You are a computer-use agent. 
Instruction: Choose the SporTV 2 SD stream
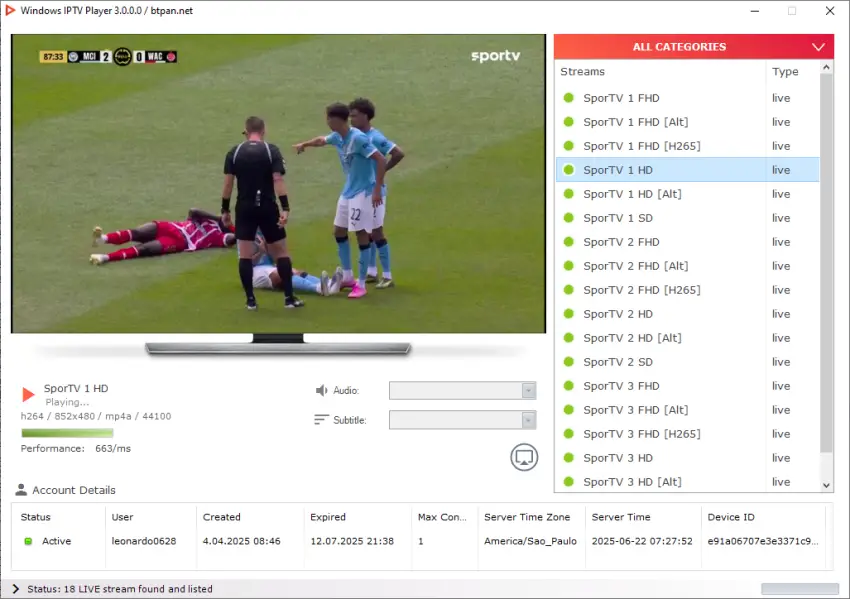pyautogui.click(x=687, y=362)
